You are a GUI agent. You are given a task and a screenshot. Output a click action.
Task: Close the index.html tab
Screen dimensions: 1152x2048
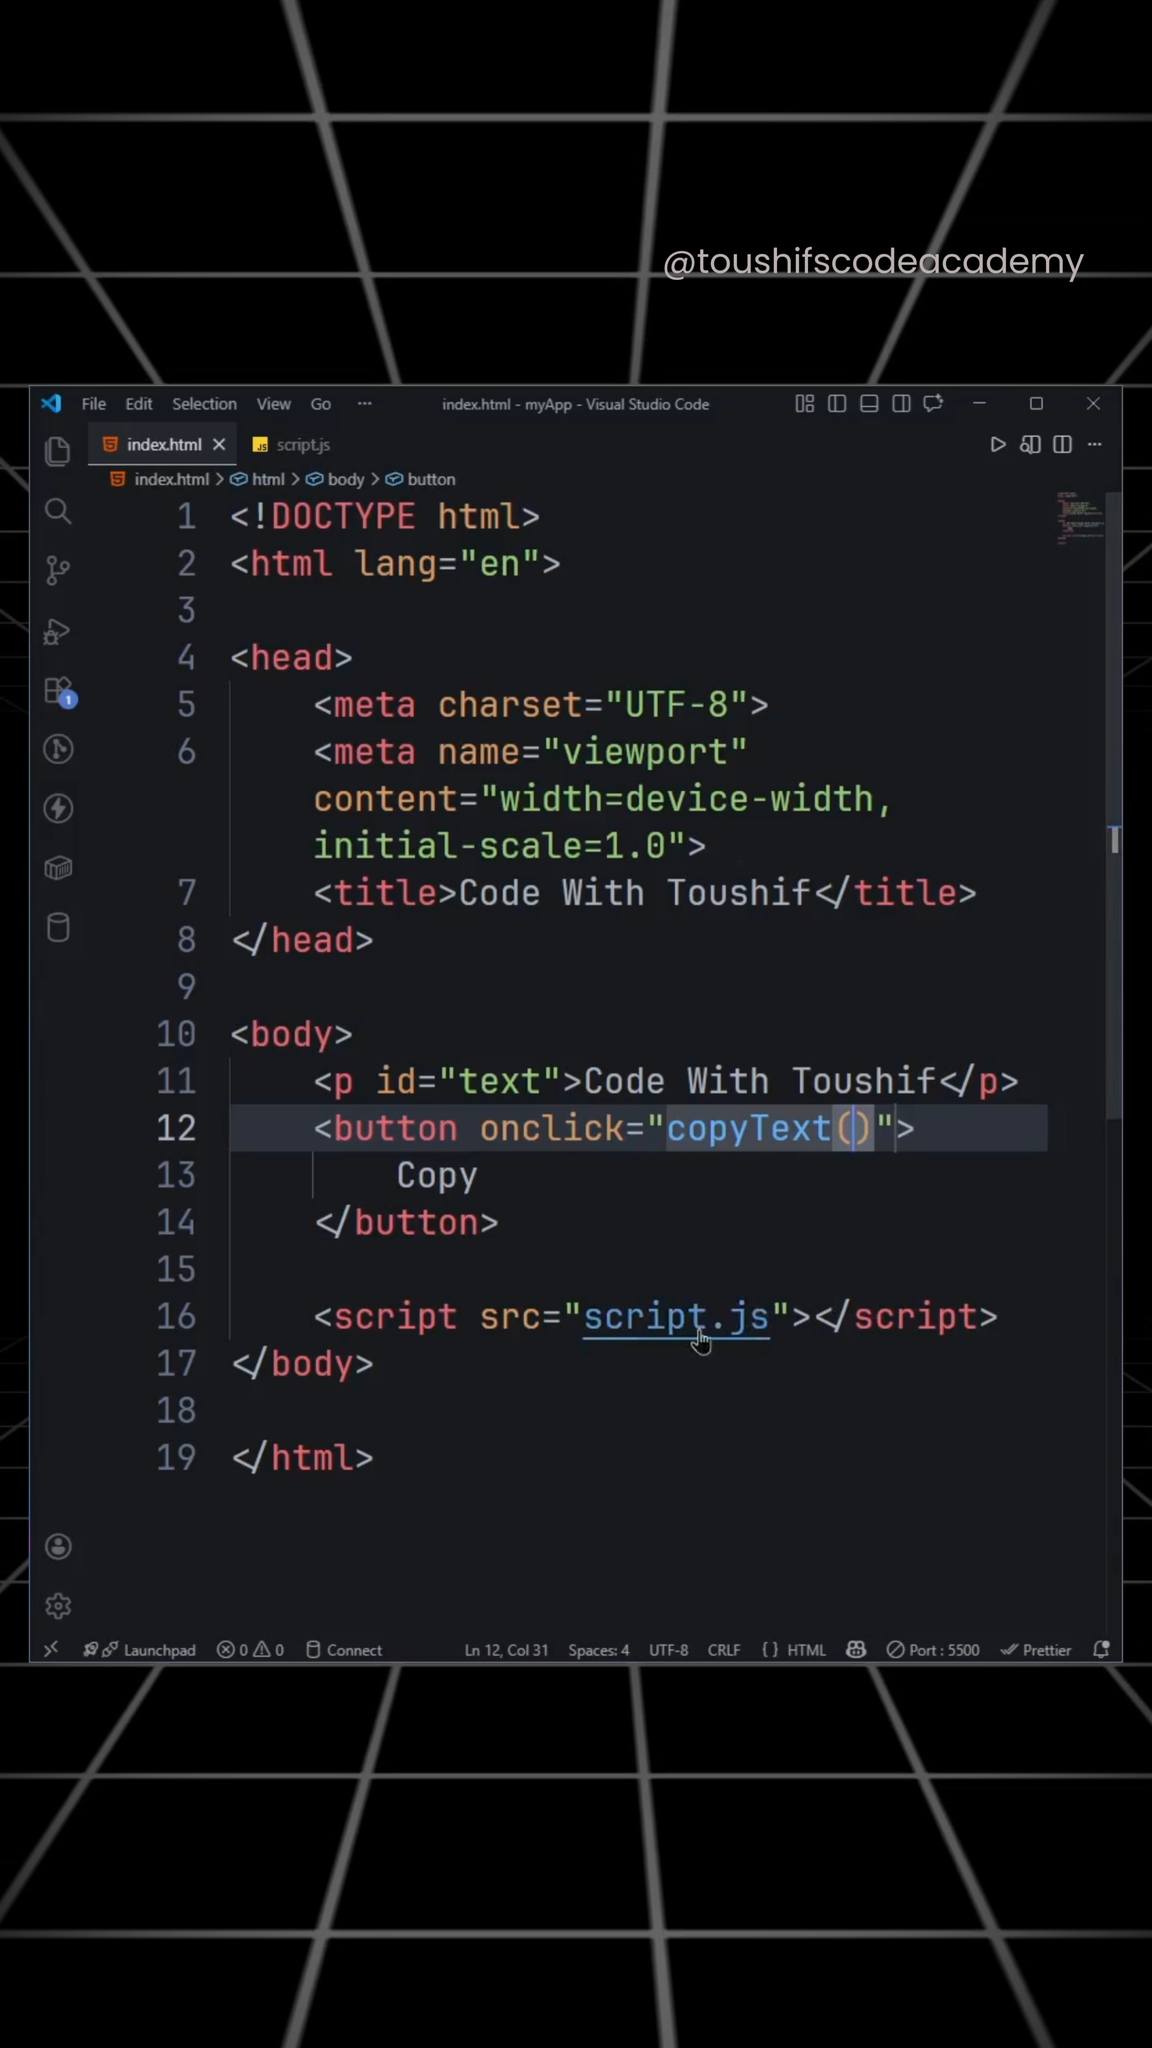point(219,444)
